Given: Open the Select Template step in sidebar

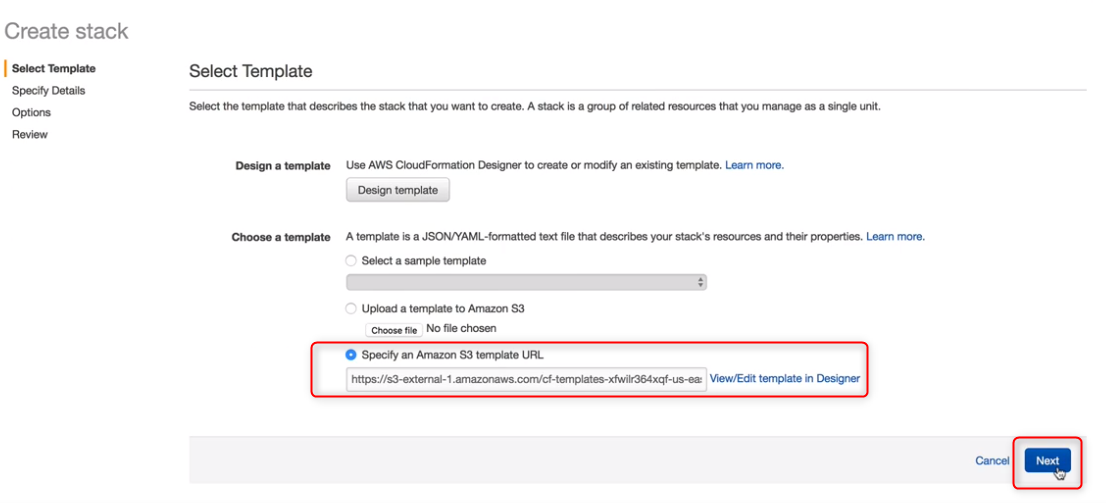Looking at the screenshot, I should pos(54,69).
